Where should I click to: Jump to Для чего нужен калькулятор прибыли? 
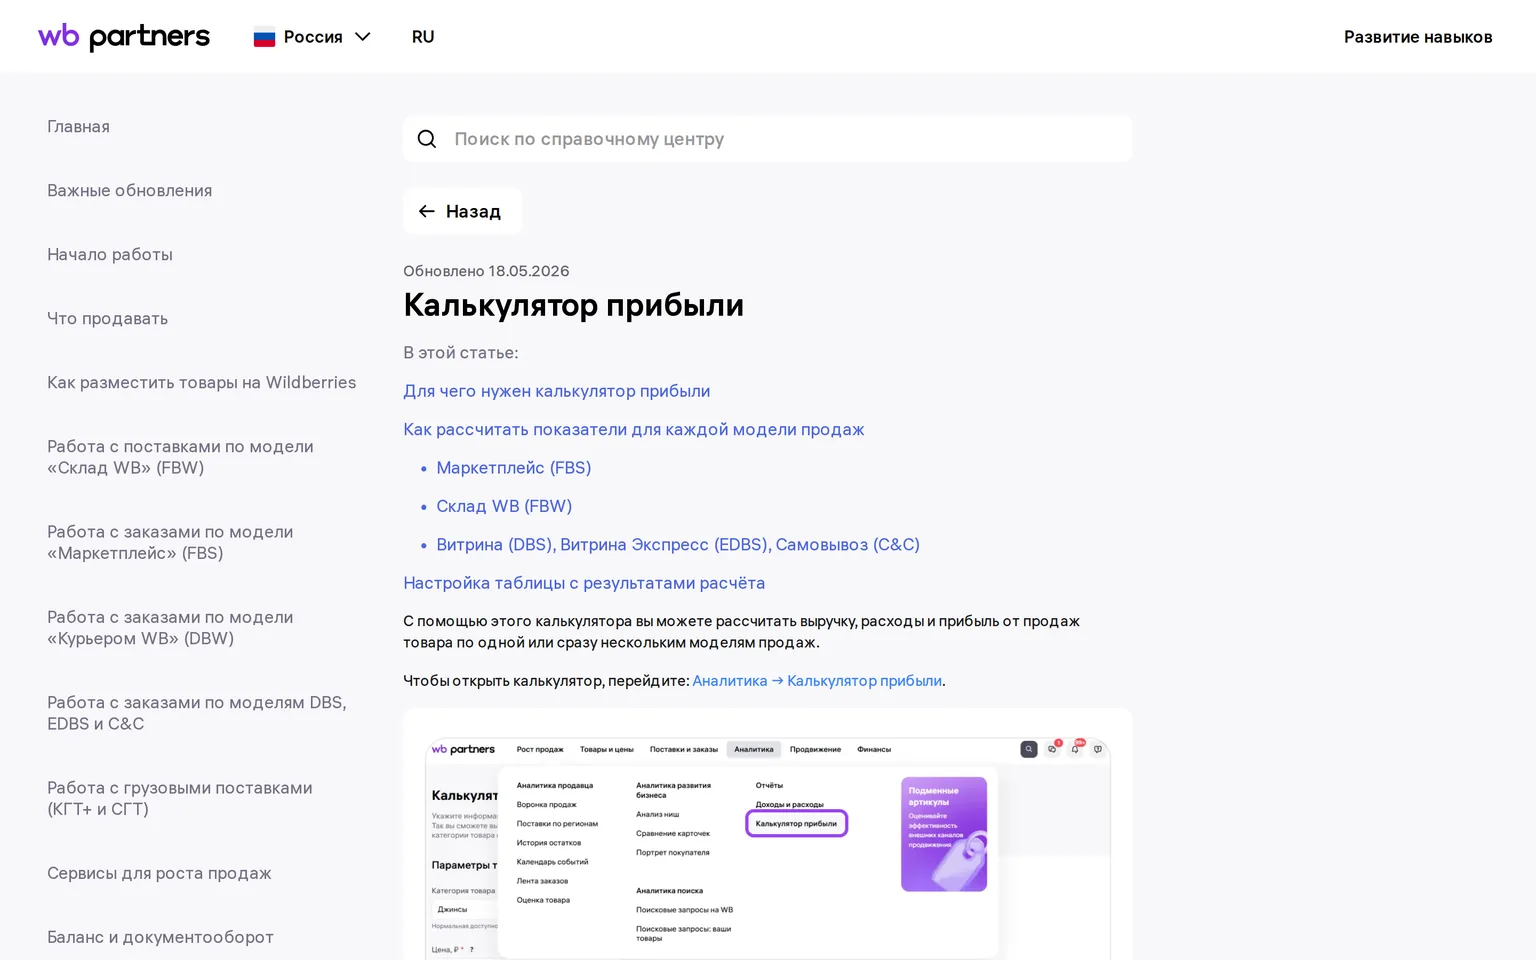[x=556, y=391]
